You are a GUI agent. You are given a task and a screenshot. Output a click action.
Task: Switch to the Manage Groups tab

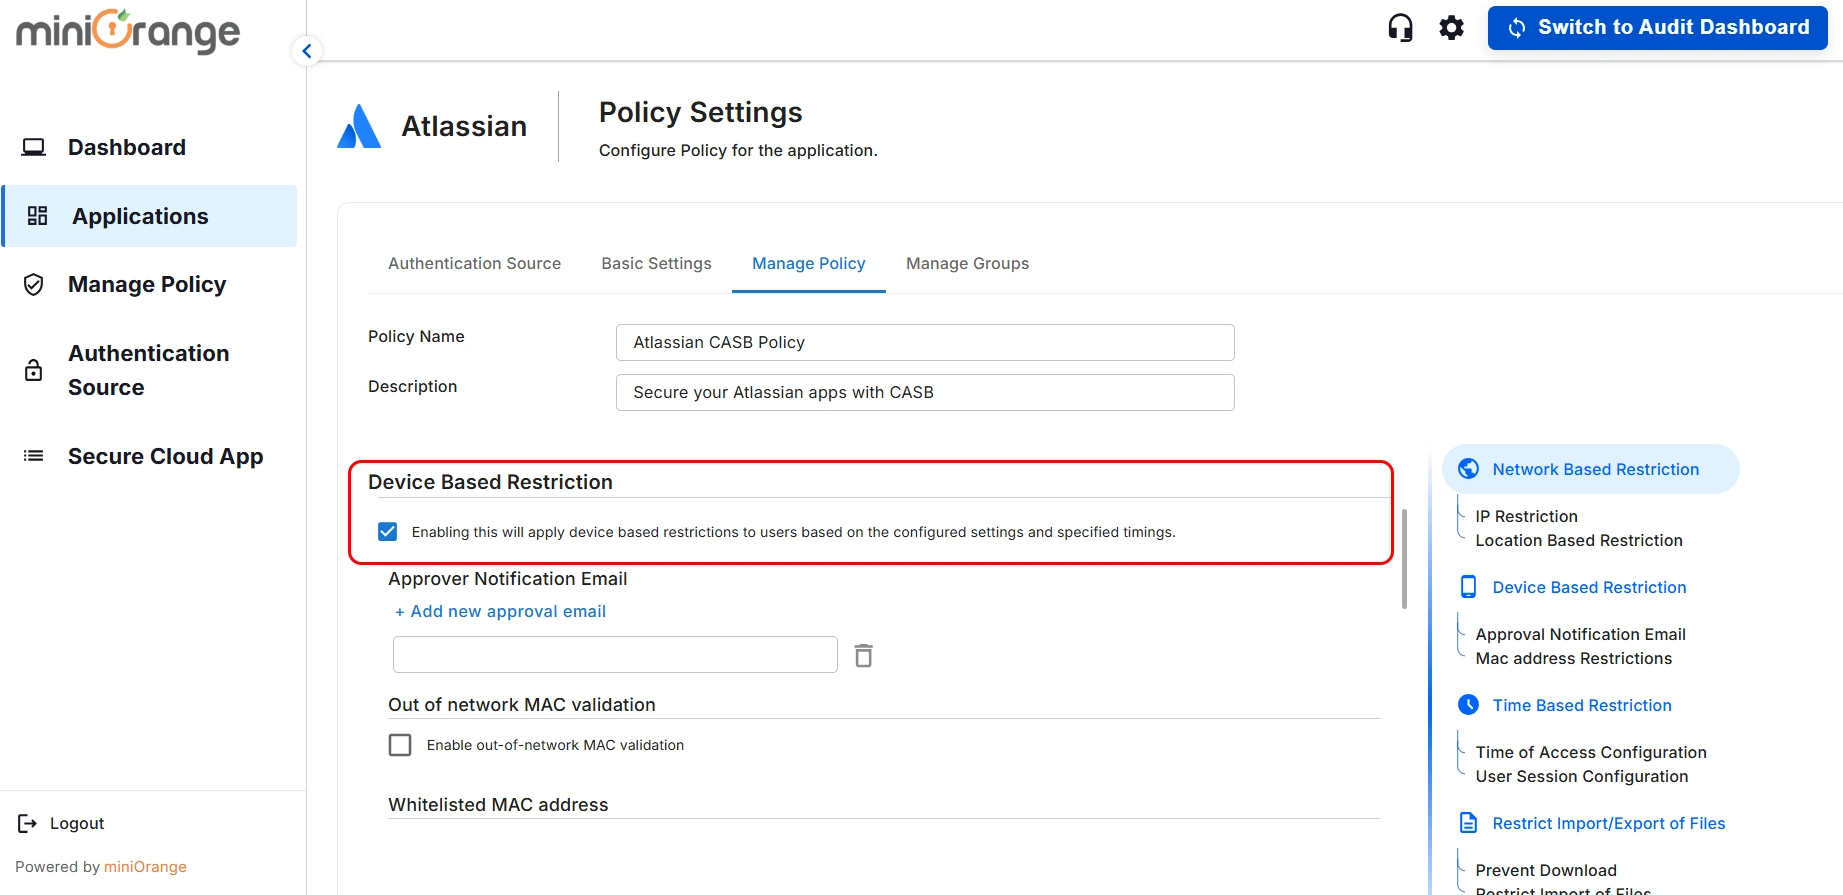967,263
